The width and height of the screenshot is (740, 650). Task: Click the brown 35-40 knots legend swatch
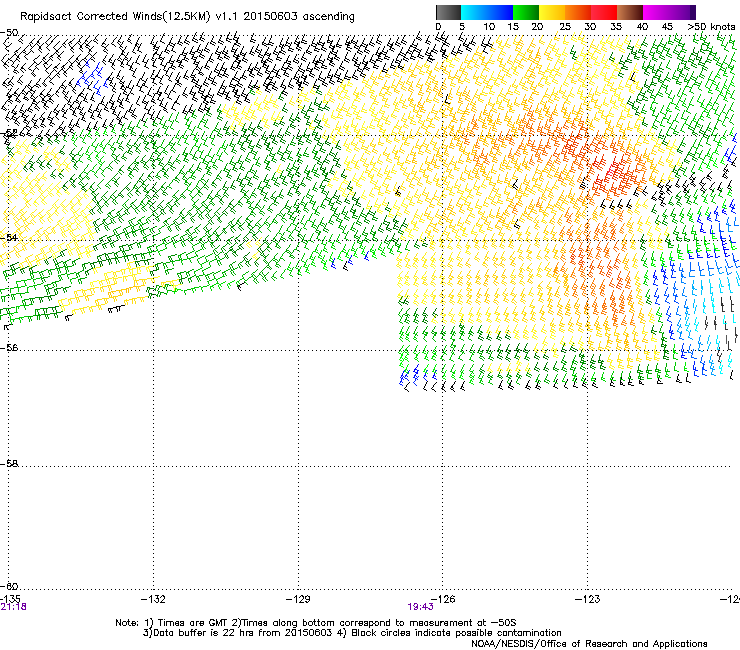[x=630, y=12]
